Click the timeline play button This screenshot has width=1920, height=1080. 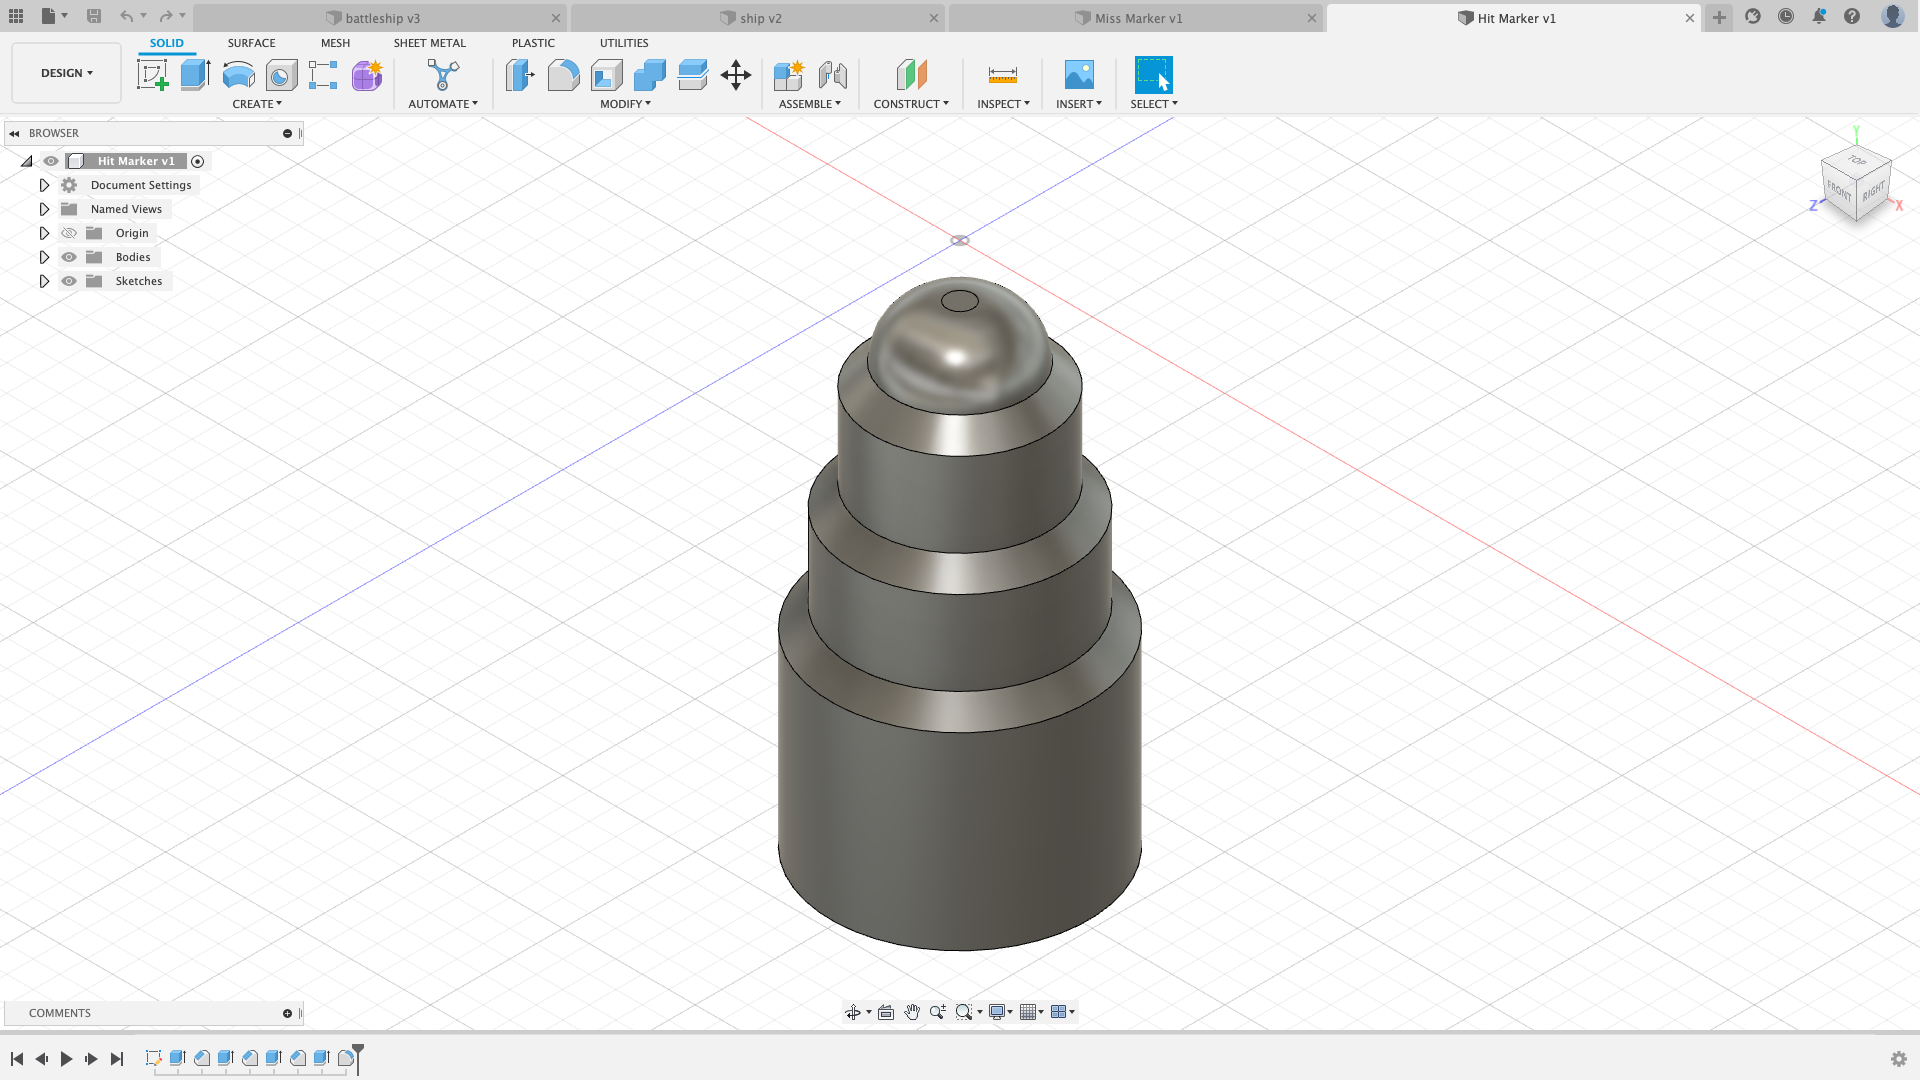point(67,1058)
